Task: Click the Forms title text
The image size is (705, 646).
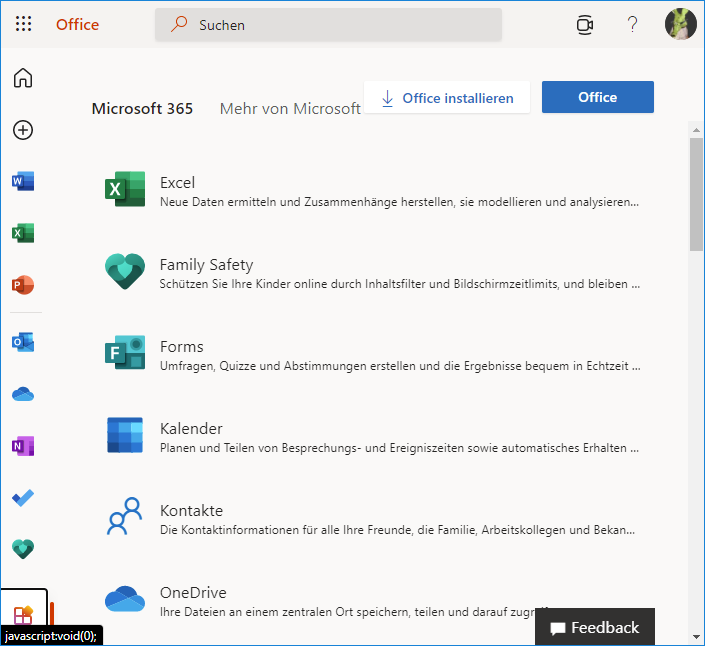Action: 182,347
